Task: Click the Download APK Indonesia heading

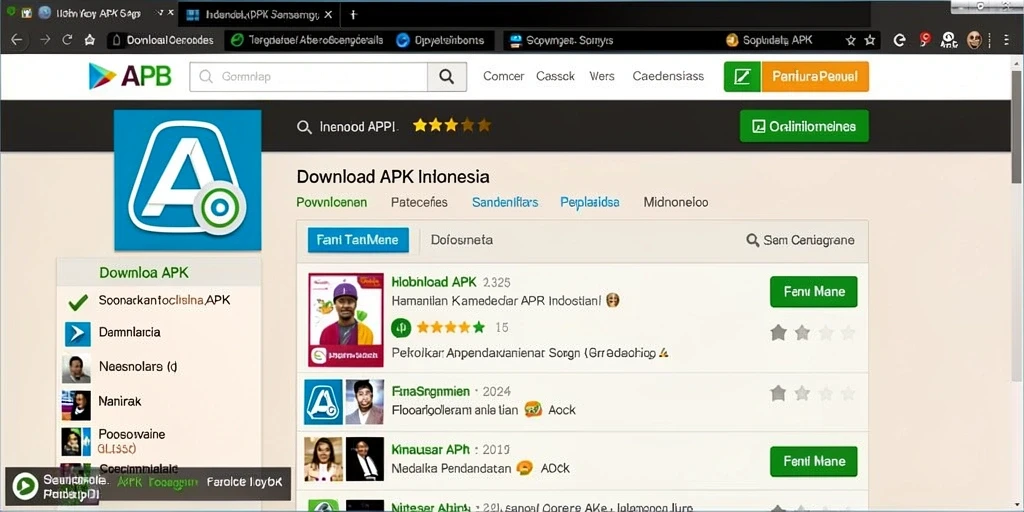Action: (392, 176)
